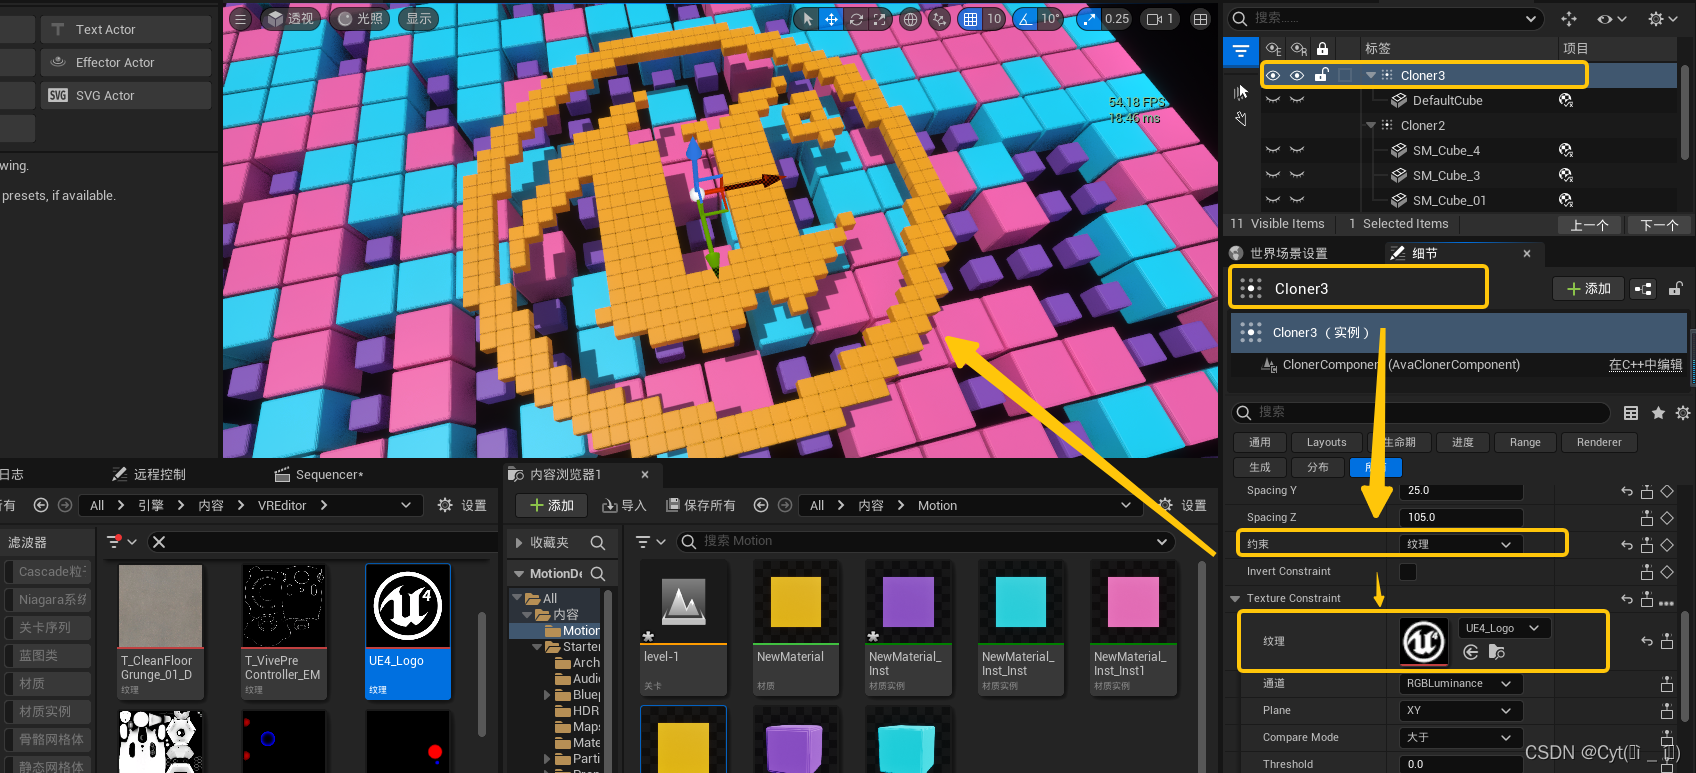This screenshot has width=1696, height=773.
Task: Click the outliner filter icon button
Action: coord(1241,50)
